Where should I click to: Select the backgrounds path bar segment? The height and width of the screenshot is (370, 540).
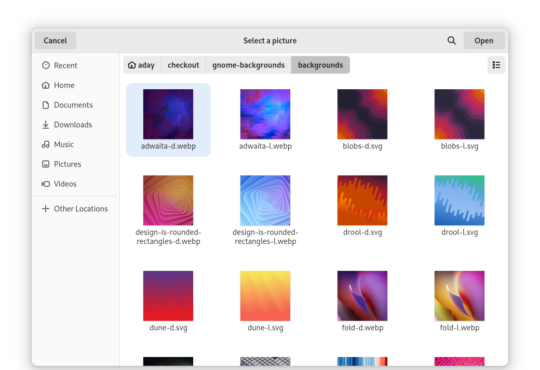(320, 65)
